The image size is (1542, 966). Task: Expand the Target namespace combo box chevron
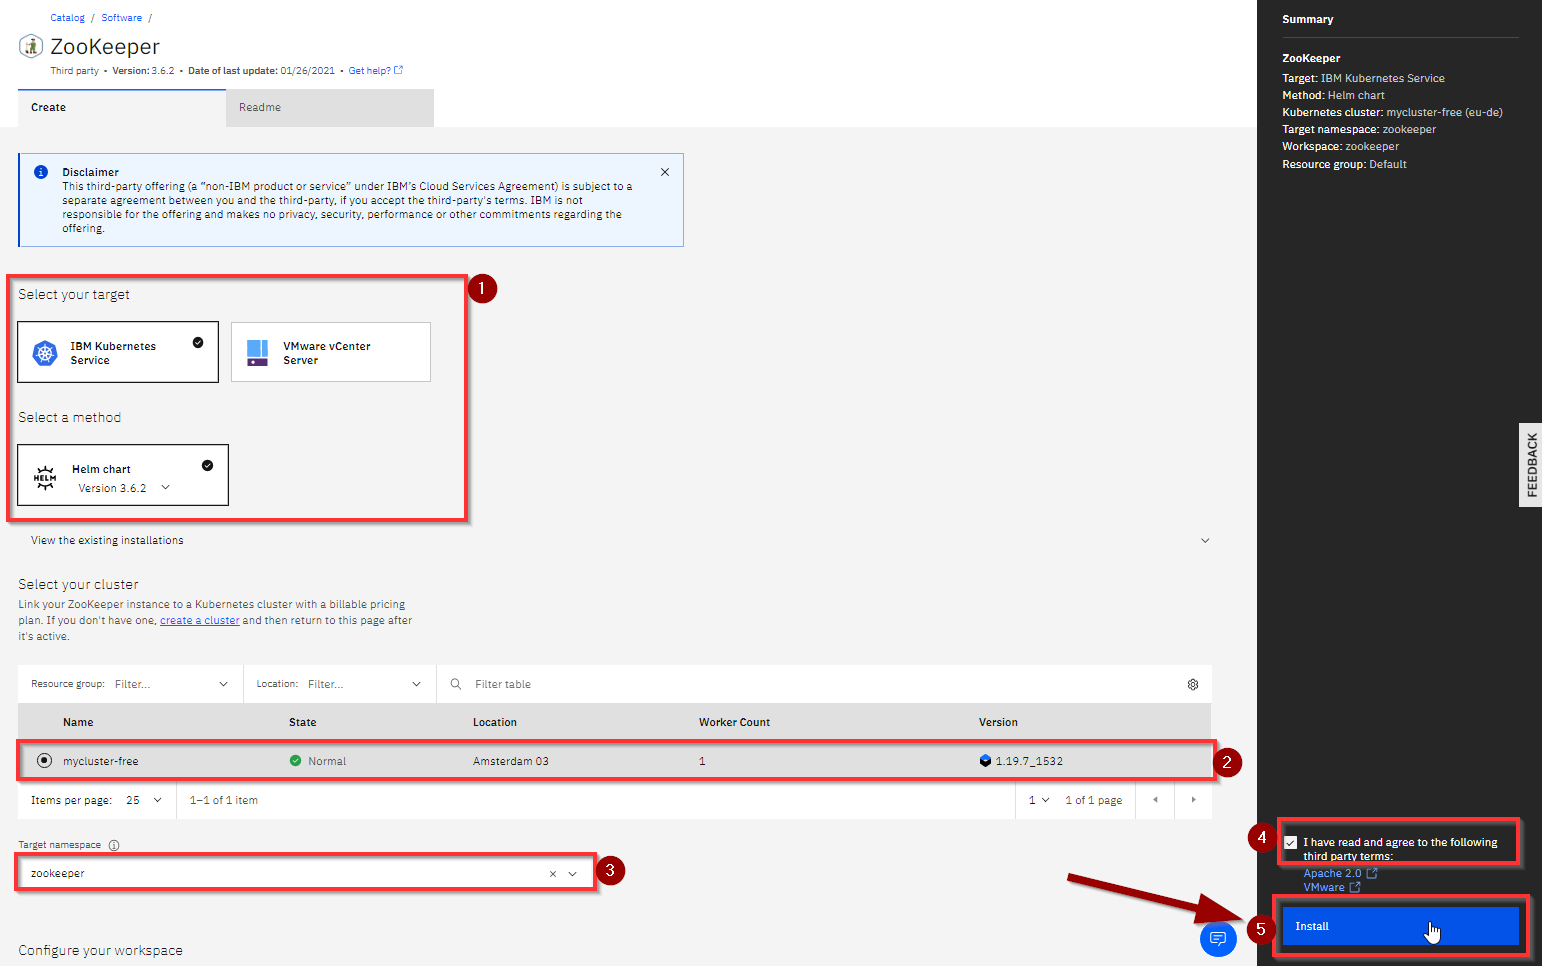pyautogui.click(x=573, y=874)
